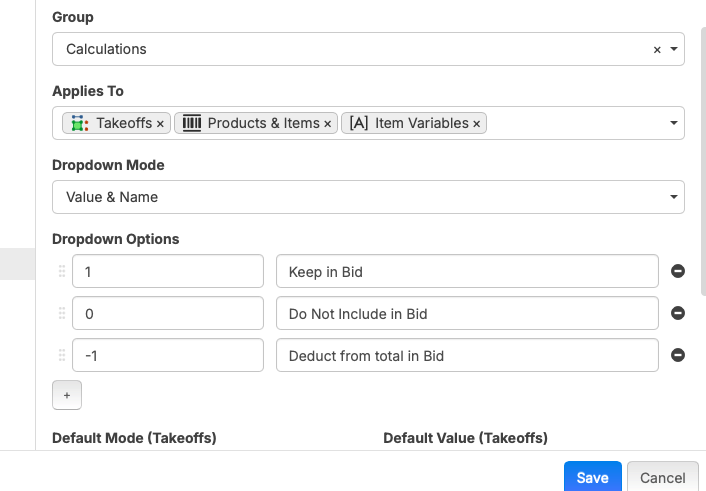Cancel the changes
The width and height of the screenshot is (706, 491).
click(662, 477)
